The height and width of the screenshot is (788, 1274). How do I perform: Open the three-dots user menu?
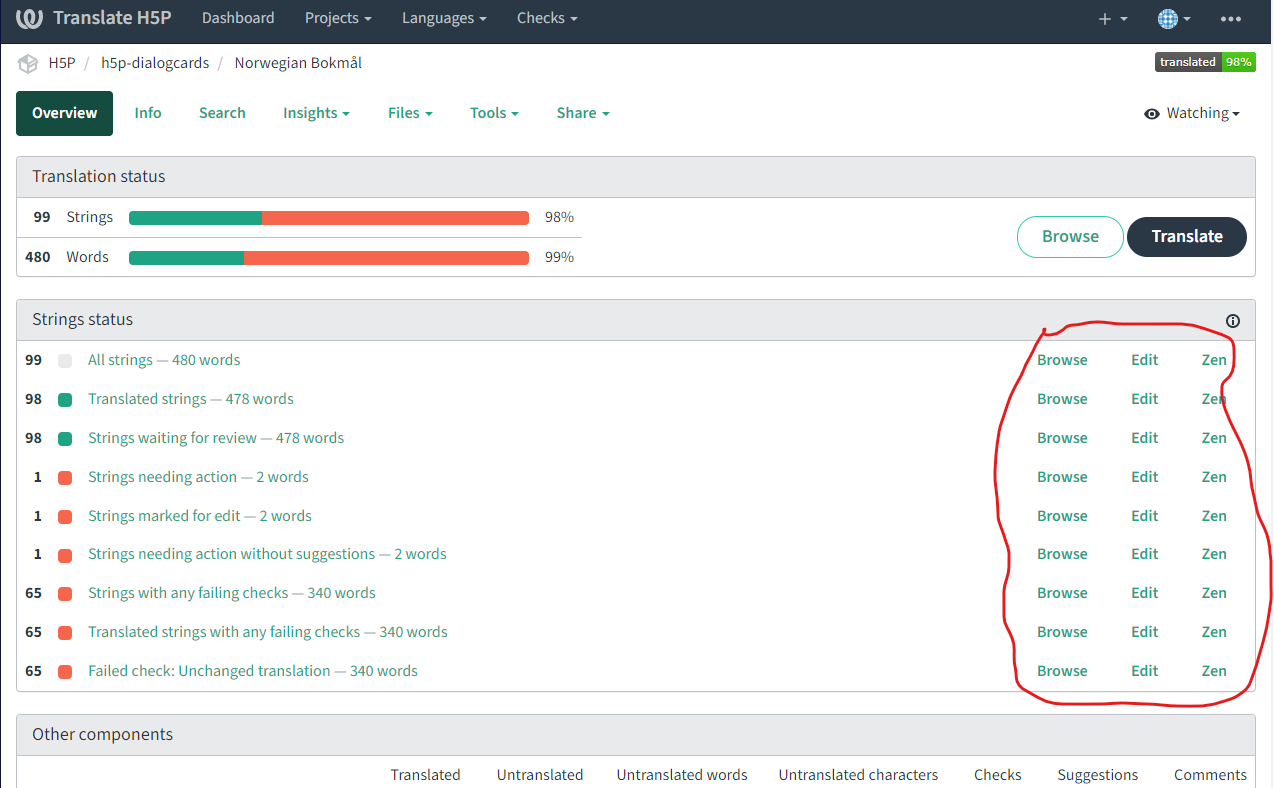(1231, 19)
